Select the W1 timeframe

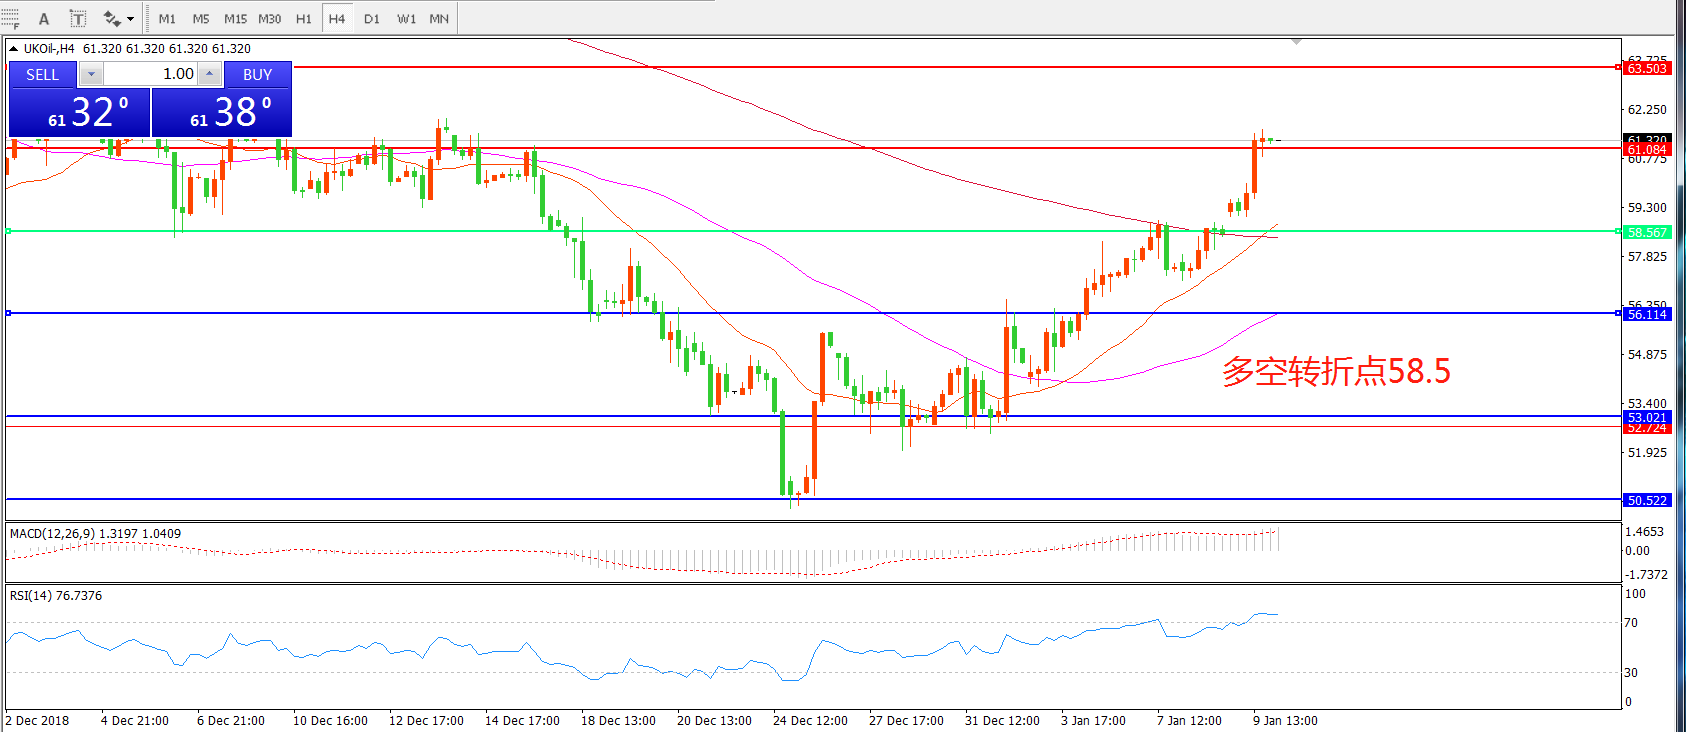(x=406, y=19)
